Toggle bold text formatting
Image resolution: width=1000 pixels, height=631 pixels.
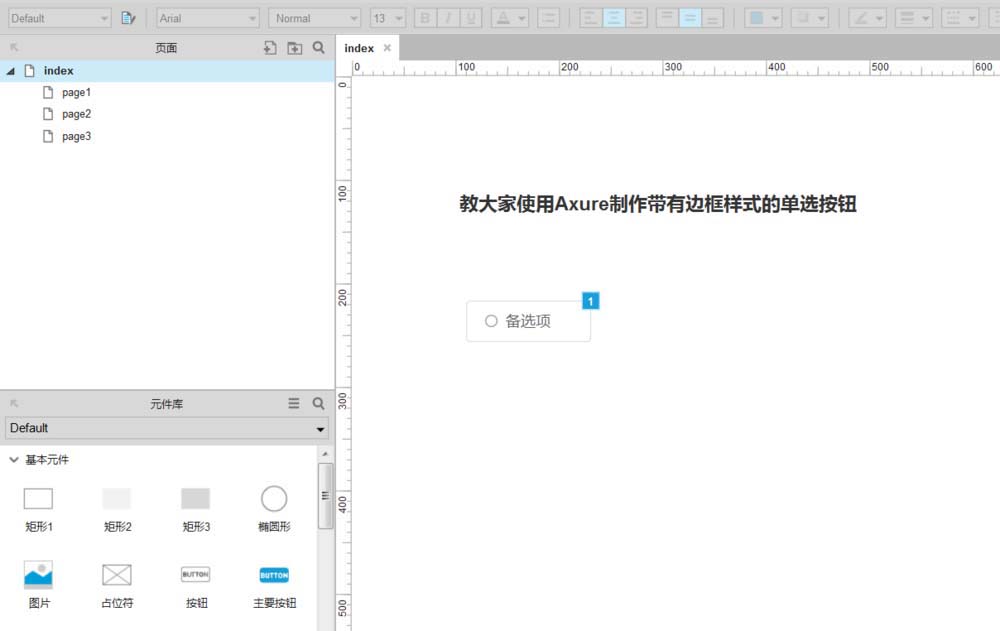[x=425, y=19]
